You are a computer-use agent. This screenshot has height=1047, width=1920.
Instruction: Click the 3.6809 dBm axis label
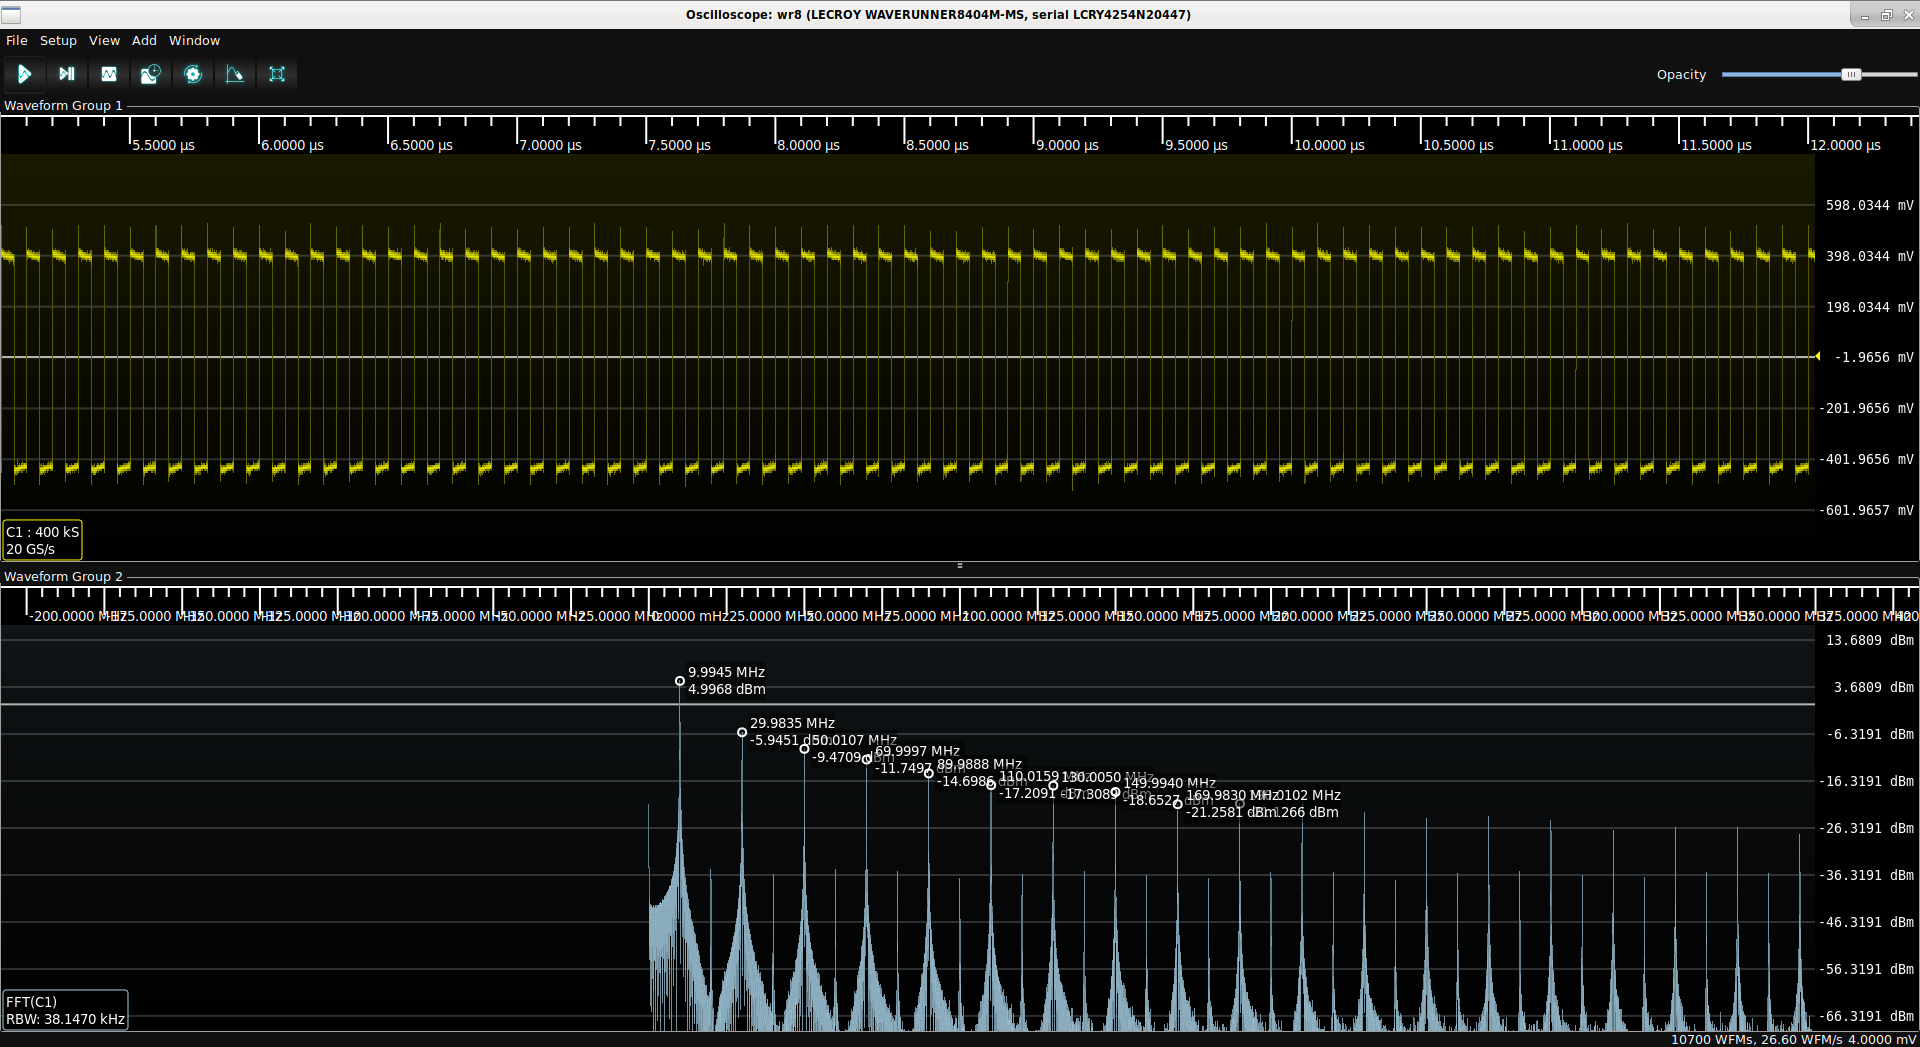1873,688
